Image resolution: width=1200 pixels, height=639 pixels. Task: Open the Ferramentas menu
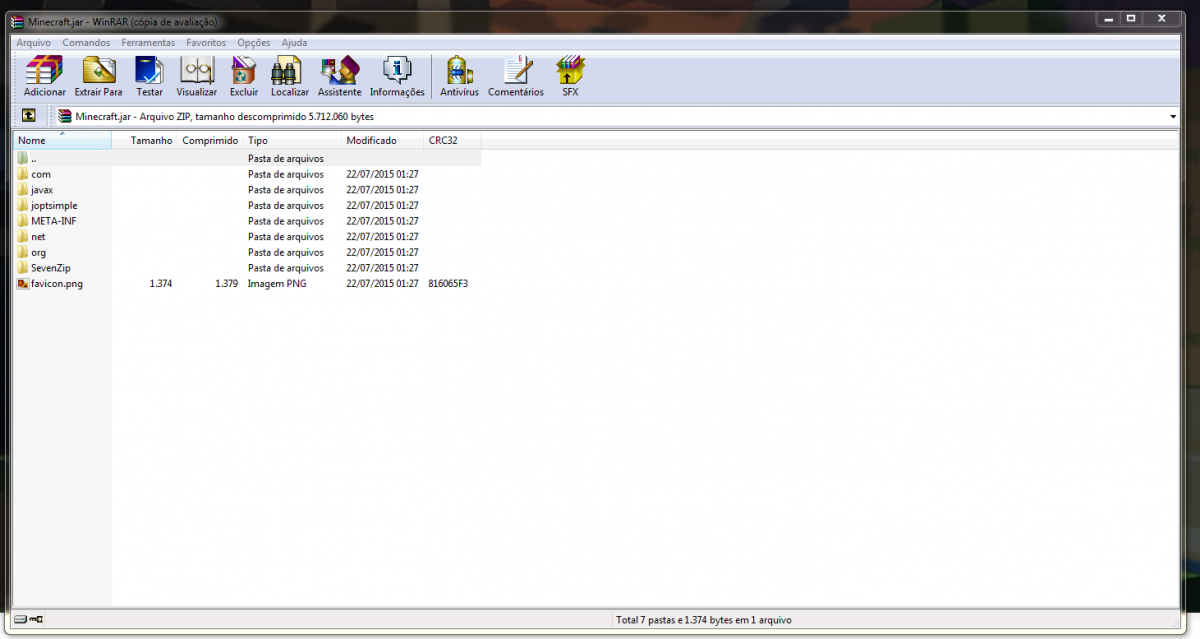pyautogui.click(x=148, y=43)
